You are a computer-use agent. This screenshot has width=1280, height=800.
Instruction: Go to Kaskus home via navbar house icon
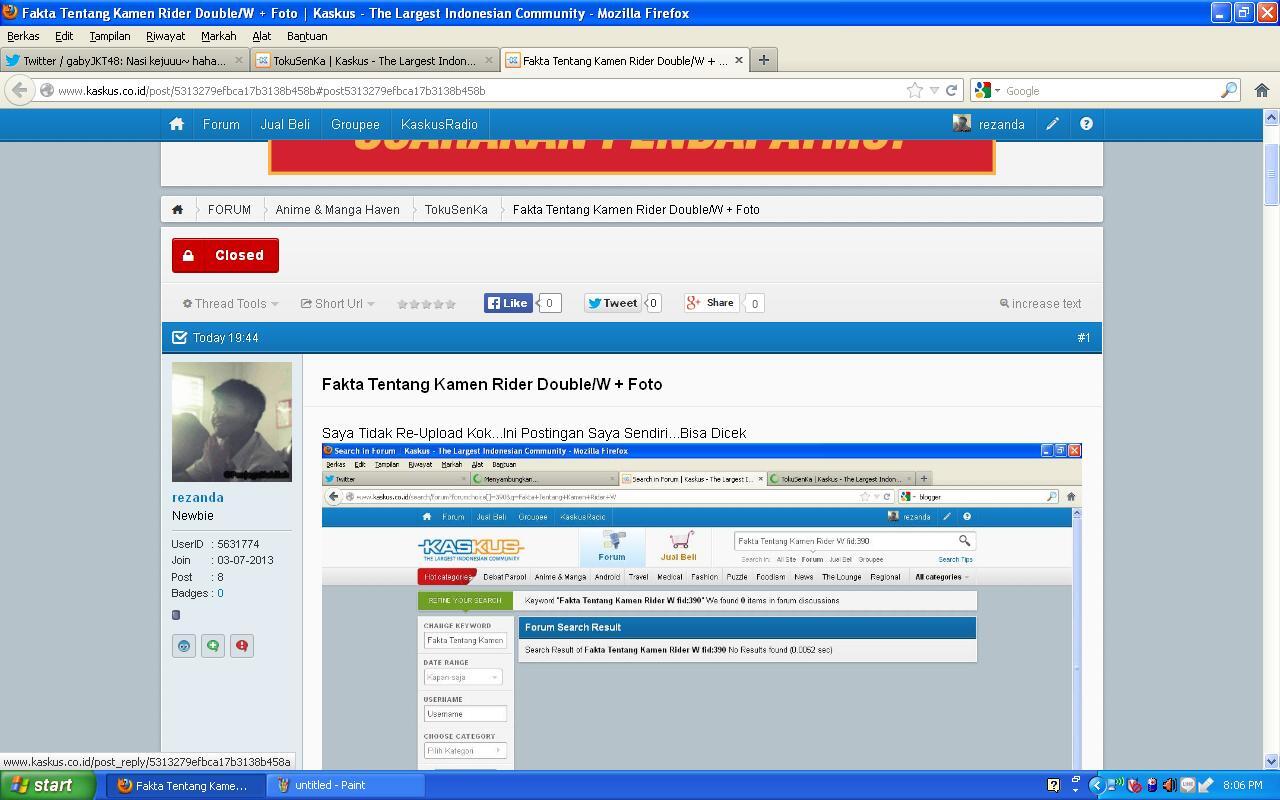tap(177, 124)
